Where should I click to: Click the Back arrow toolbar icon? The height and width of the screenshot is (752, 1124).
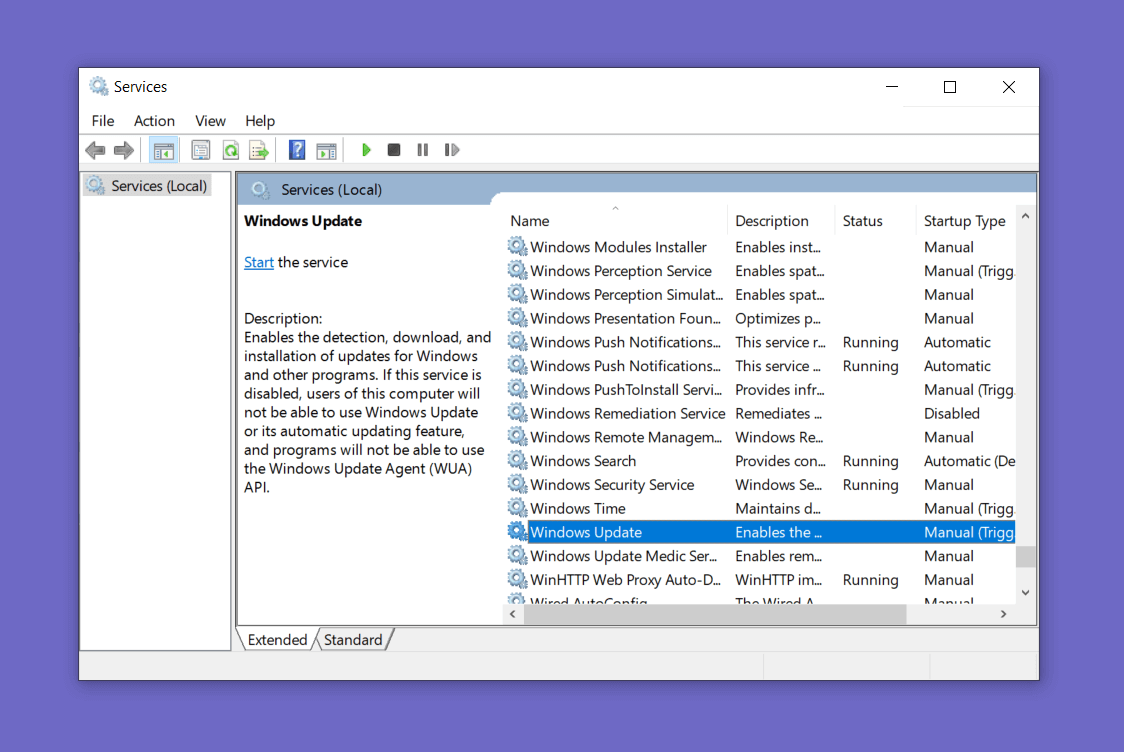tap(95, 150)
